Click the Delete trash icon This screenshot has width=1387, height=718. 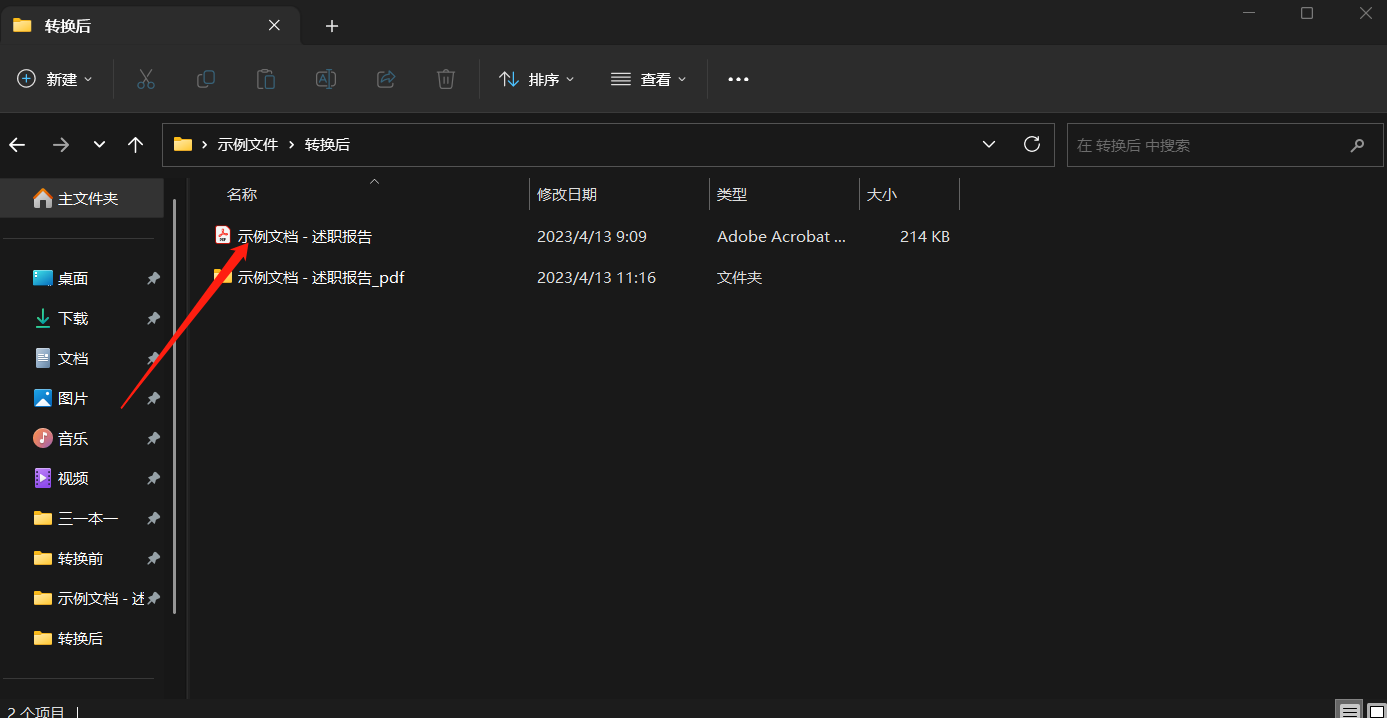click(x=446, y=79)
